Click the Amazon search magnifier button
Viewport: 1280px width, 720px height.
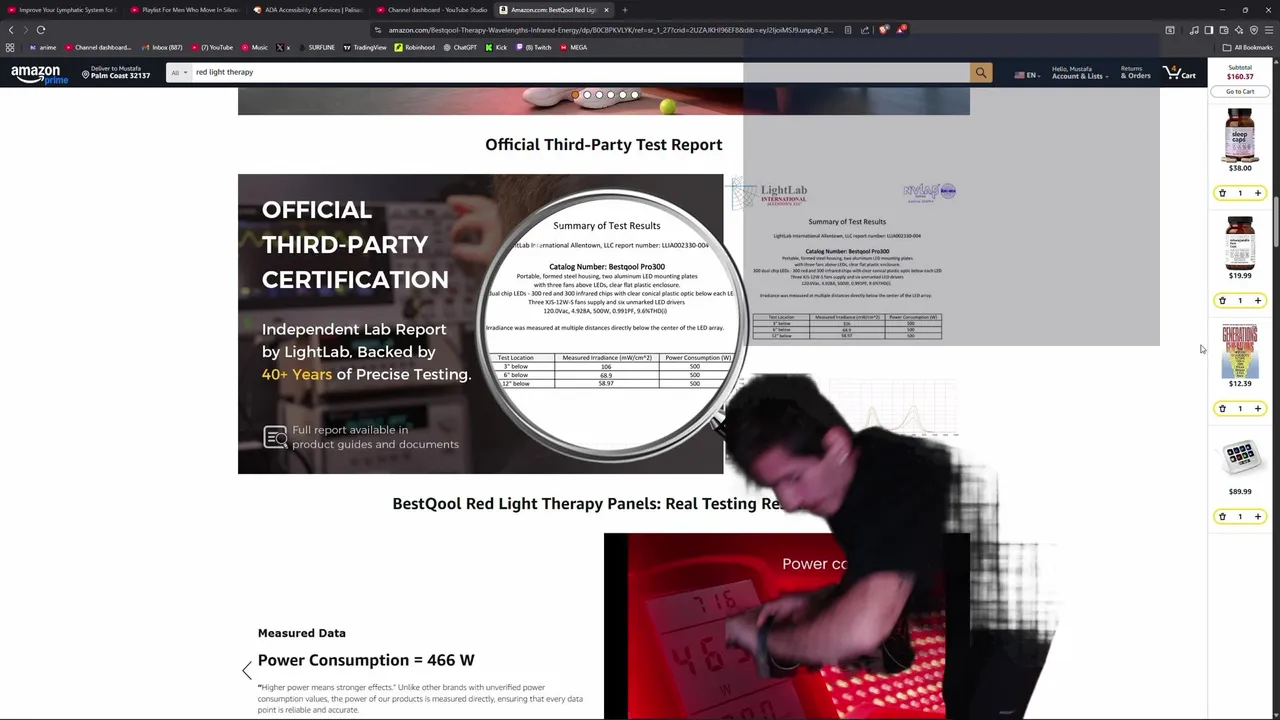point(981,72)
